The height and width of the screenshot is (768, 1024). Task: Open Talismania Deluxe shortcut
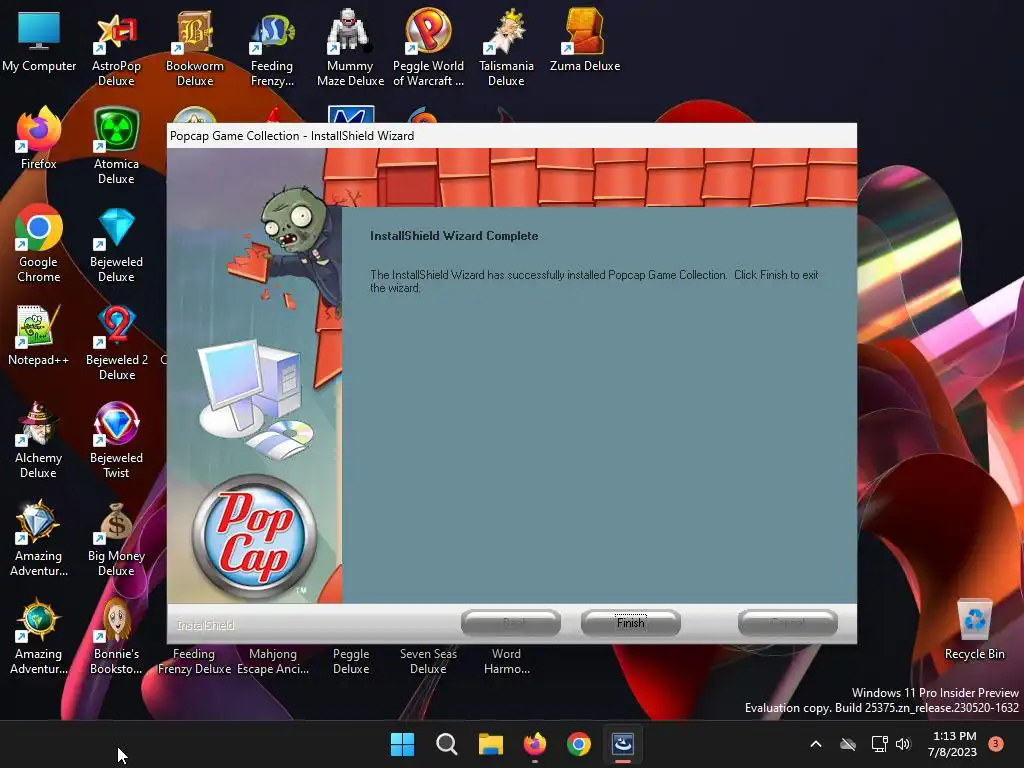tap(506, 49)
